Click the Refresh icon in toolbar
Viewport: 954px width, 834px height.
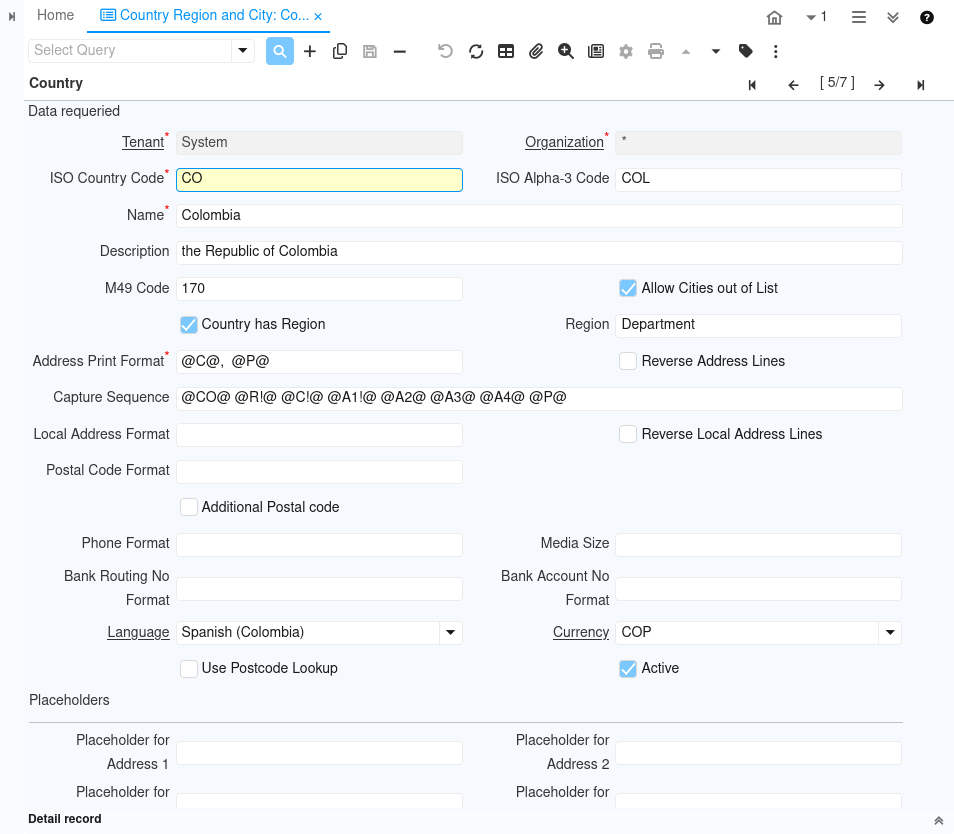pyautogui.click(x=476, y=51)
